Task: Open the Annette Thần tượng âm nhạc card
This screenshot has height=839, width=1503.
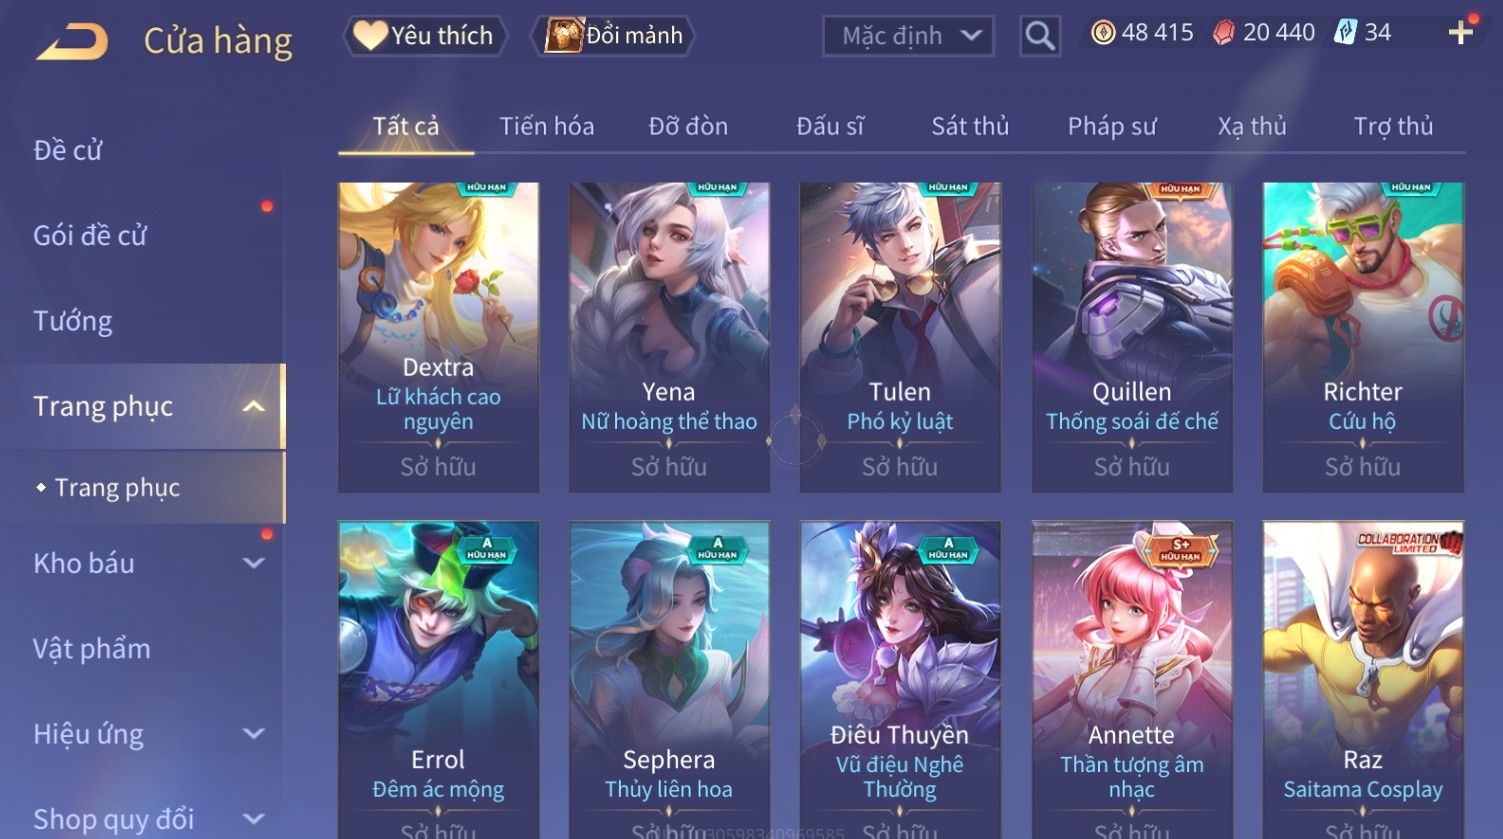Action: point(1132,680)
